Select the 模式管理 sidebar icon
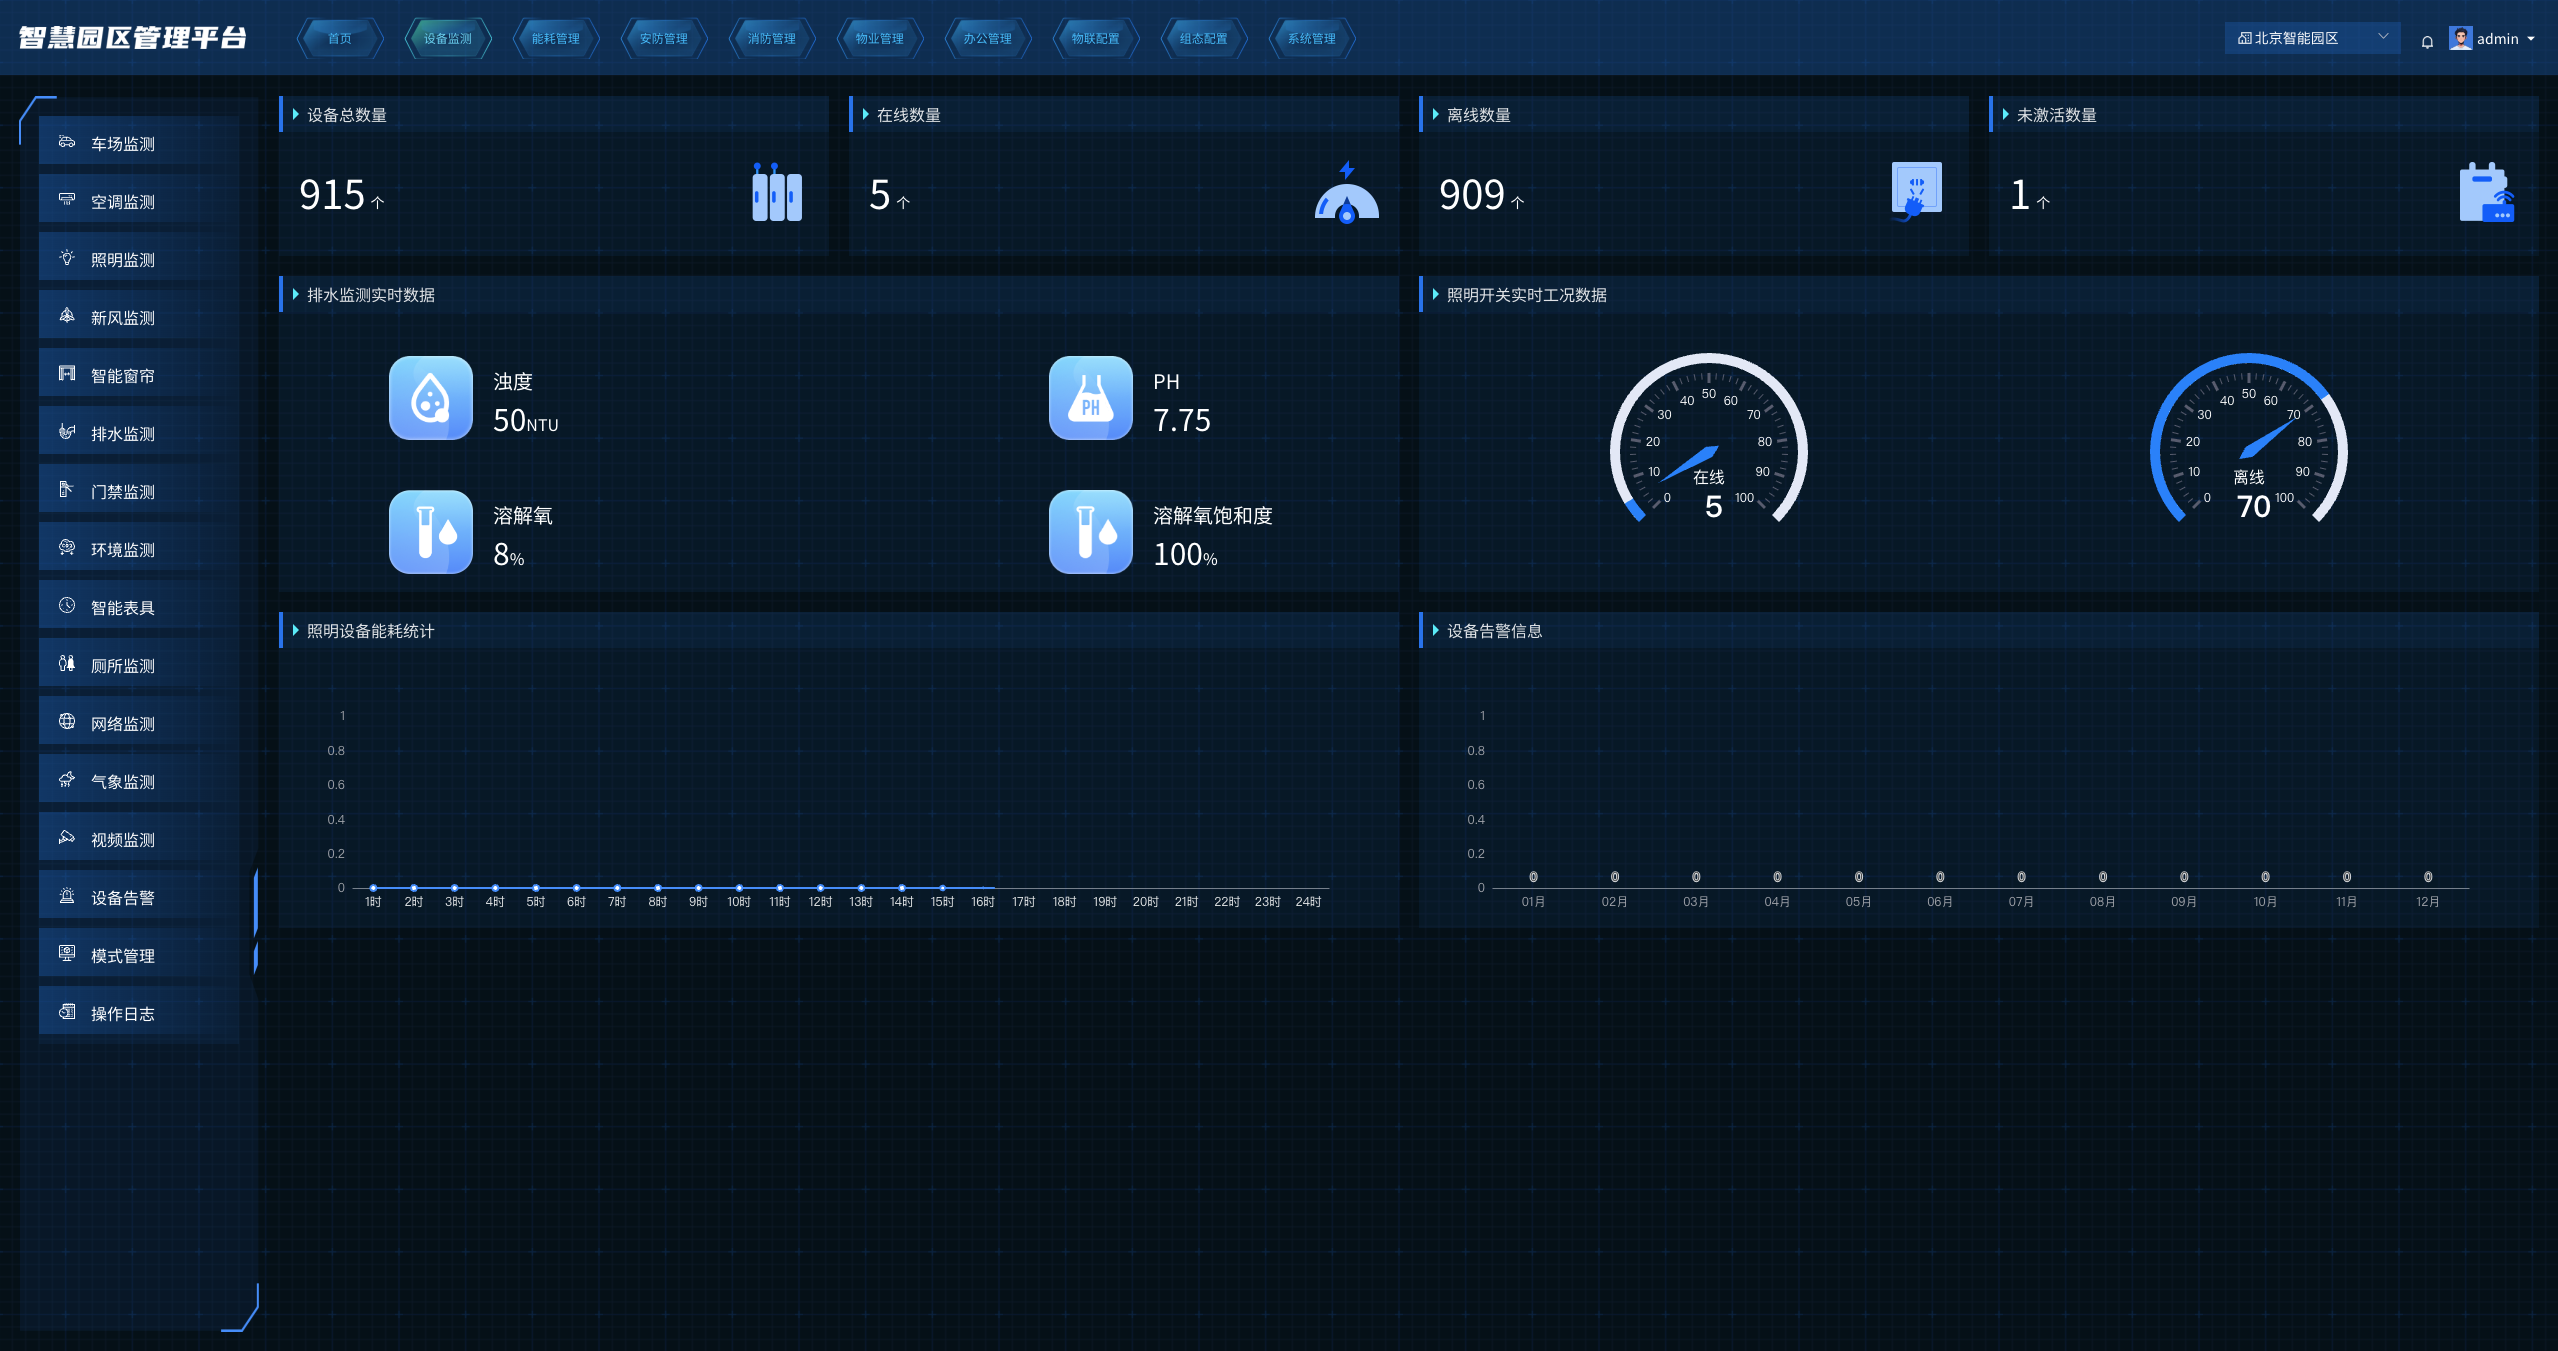Screen dimensions: 2558x1351 [67, 954]
